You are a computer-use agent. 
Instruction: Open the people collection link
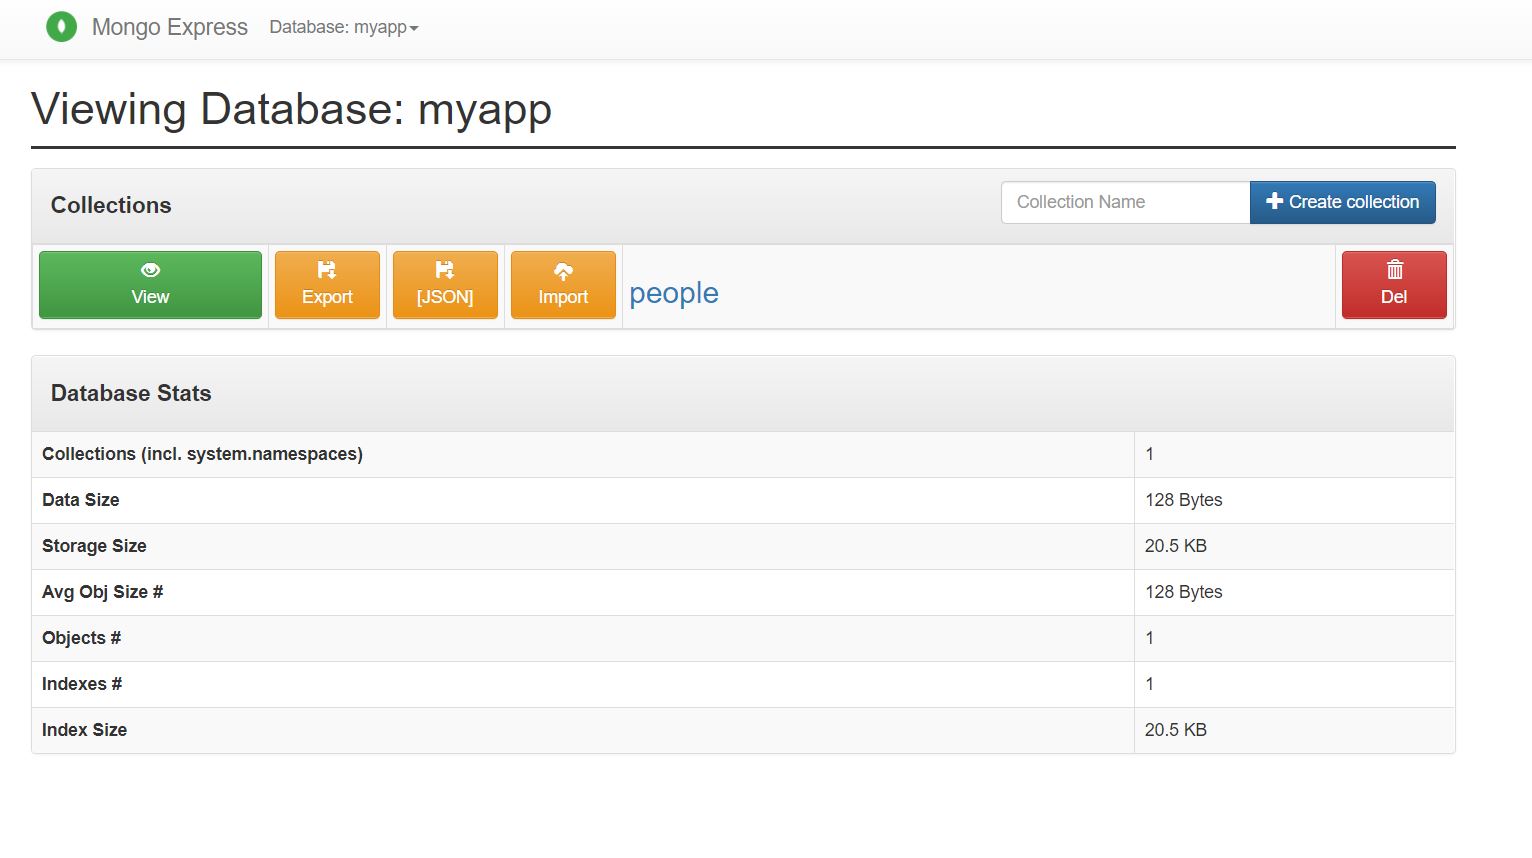tap(673, 293)
